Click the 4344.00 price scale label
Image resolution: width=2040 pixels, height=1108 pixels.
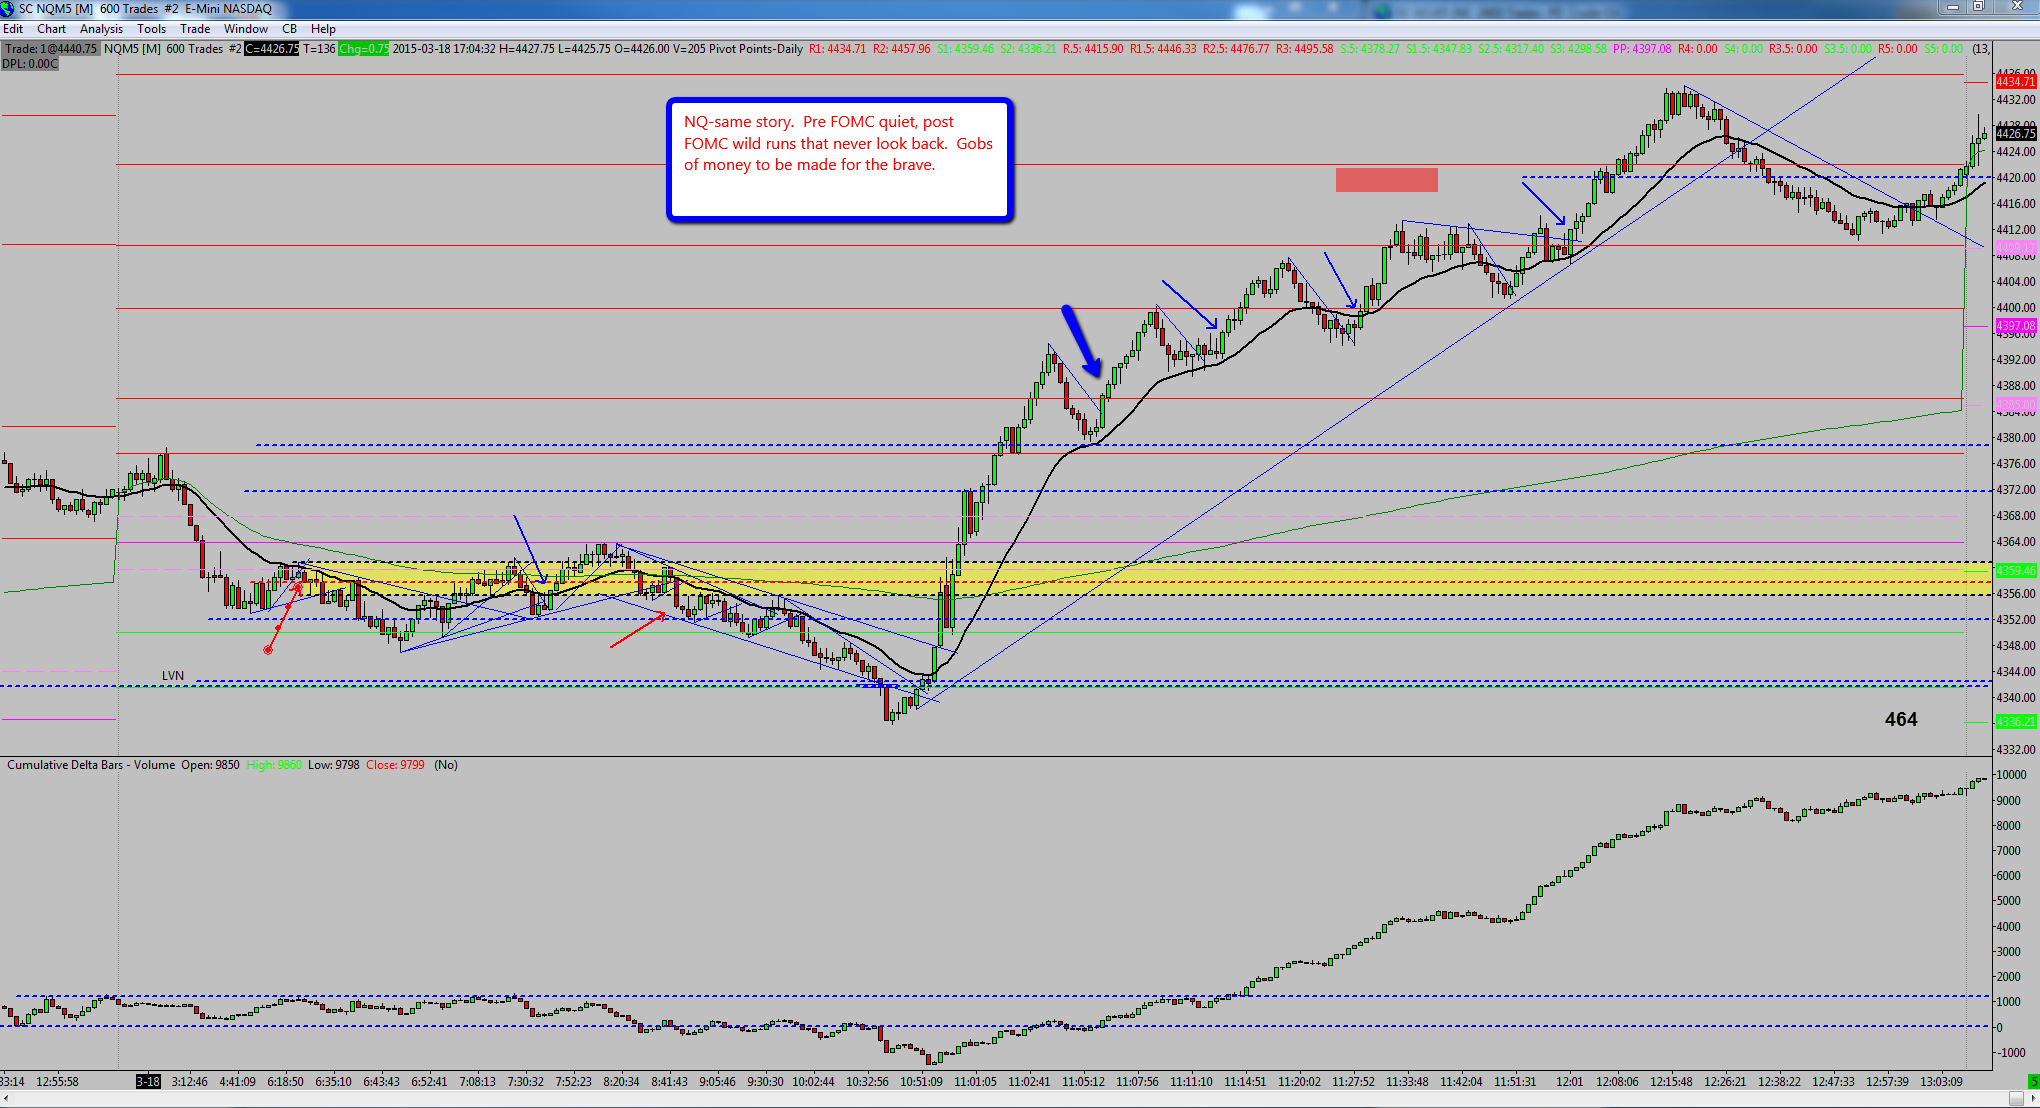tap(2015, 672)
